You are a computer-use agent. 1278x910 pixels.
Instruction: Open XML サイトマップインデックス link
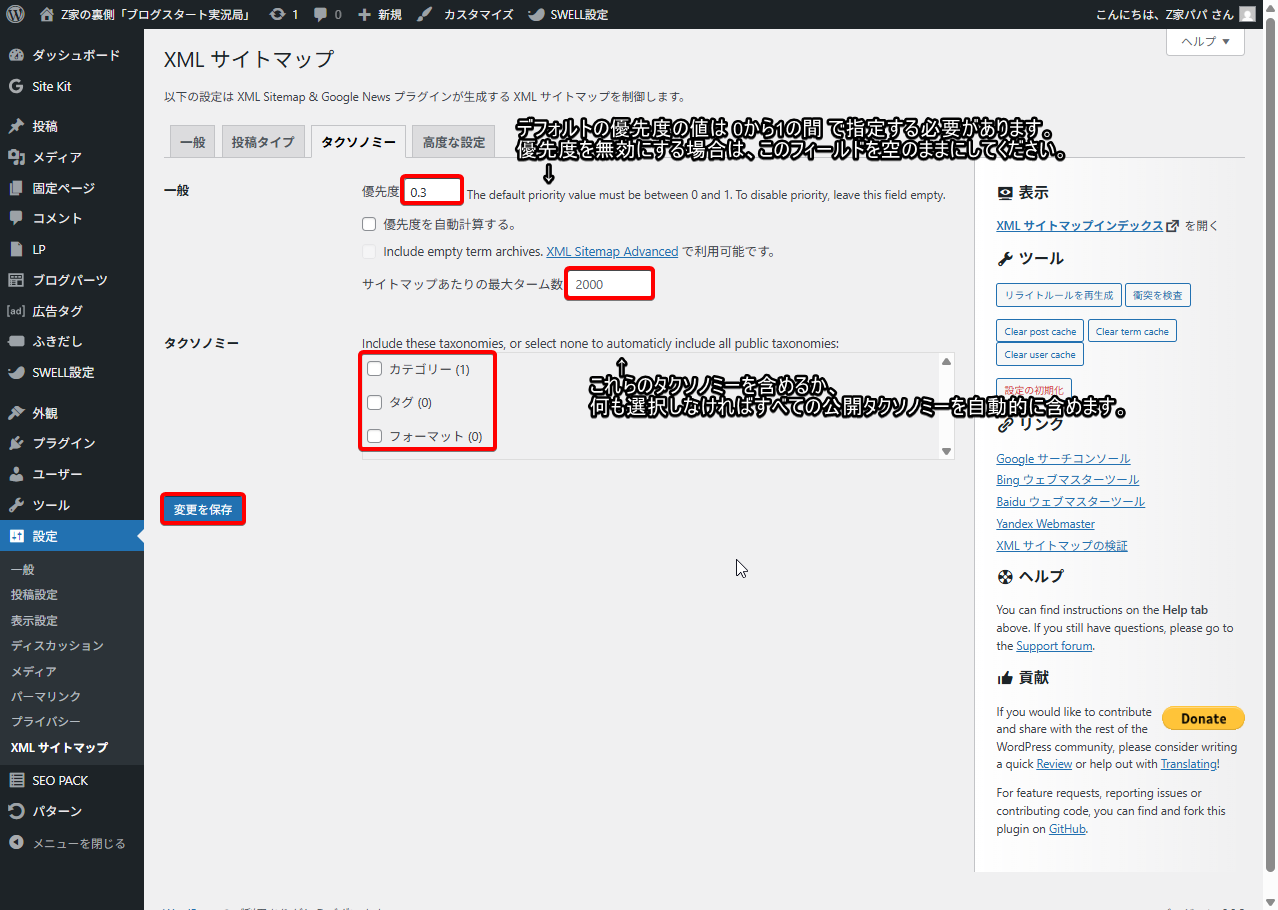coord(1080,226)
